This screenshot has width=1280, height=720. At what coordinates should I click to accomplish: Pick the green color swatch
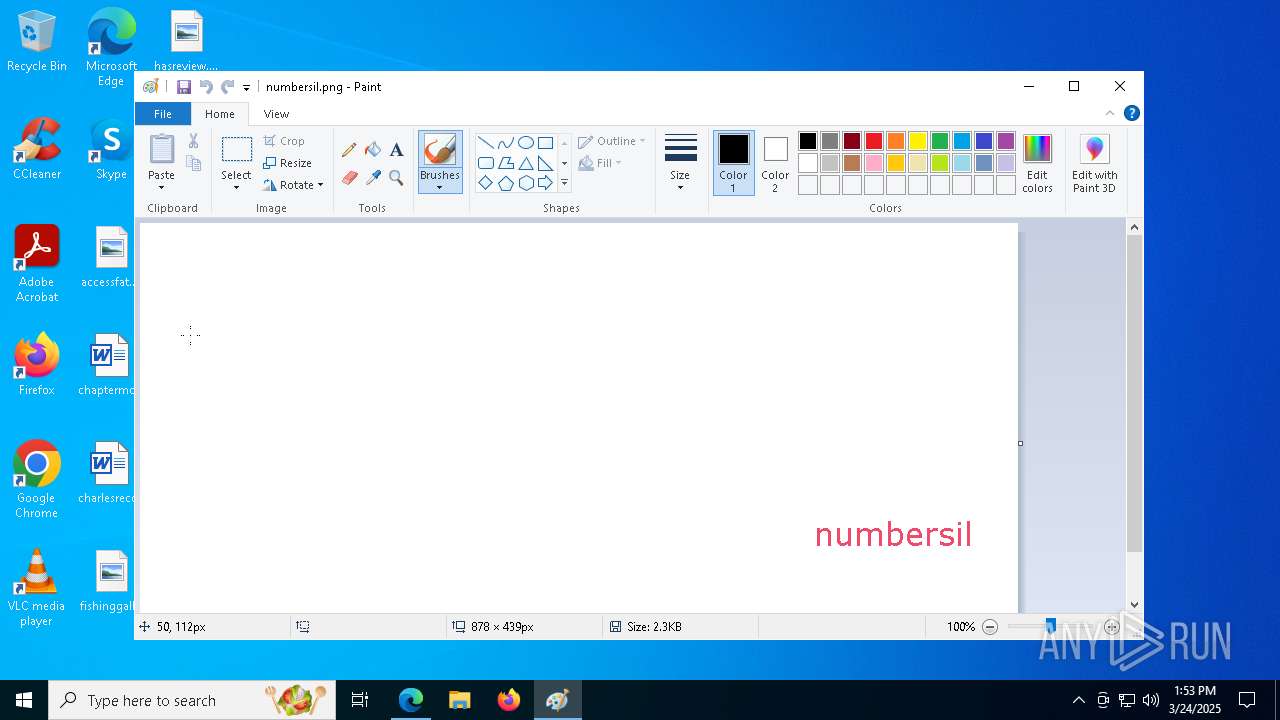point(940,141)
